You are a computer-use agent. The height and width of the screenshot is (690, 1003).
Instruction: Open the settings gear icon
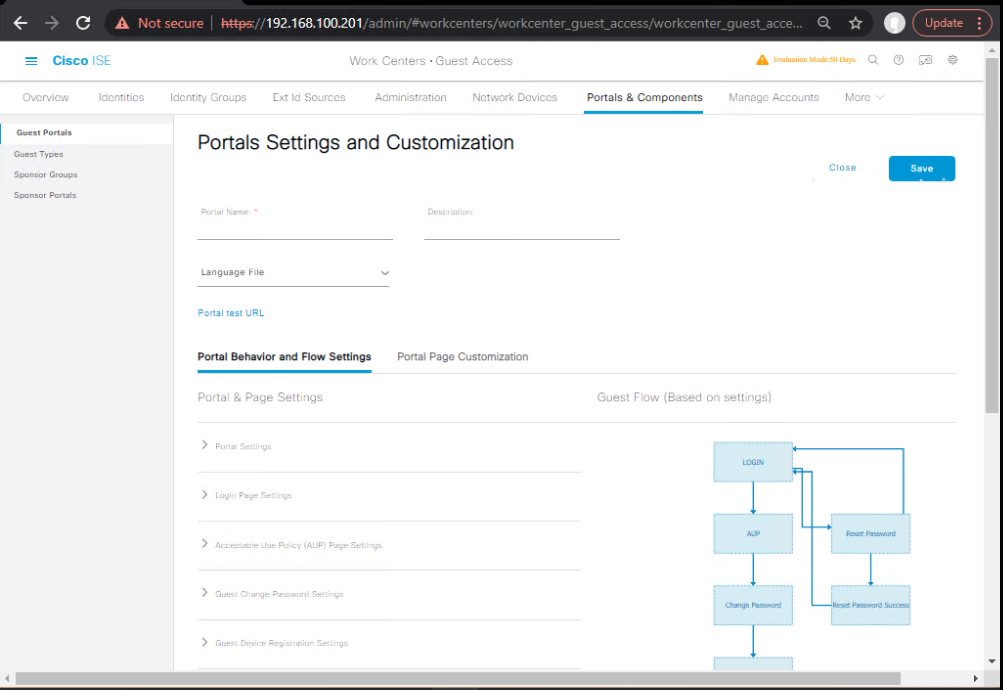coord(952,60)
